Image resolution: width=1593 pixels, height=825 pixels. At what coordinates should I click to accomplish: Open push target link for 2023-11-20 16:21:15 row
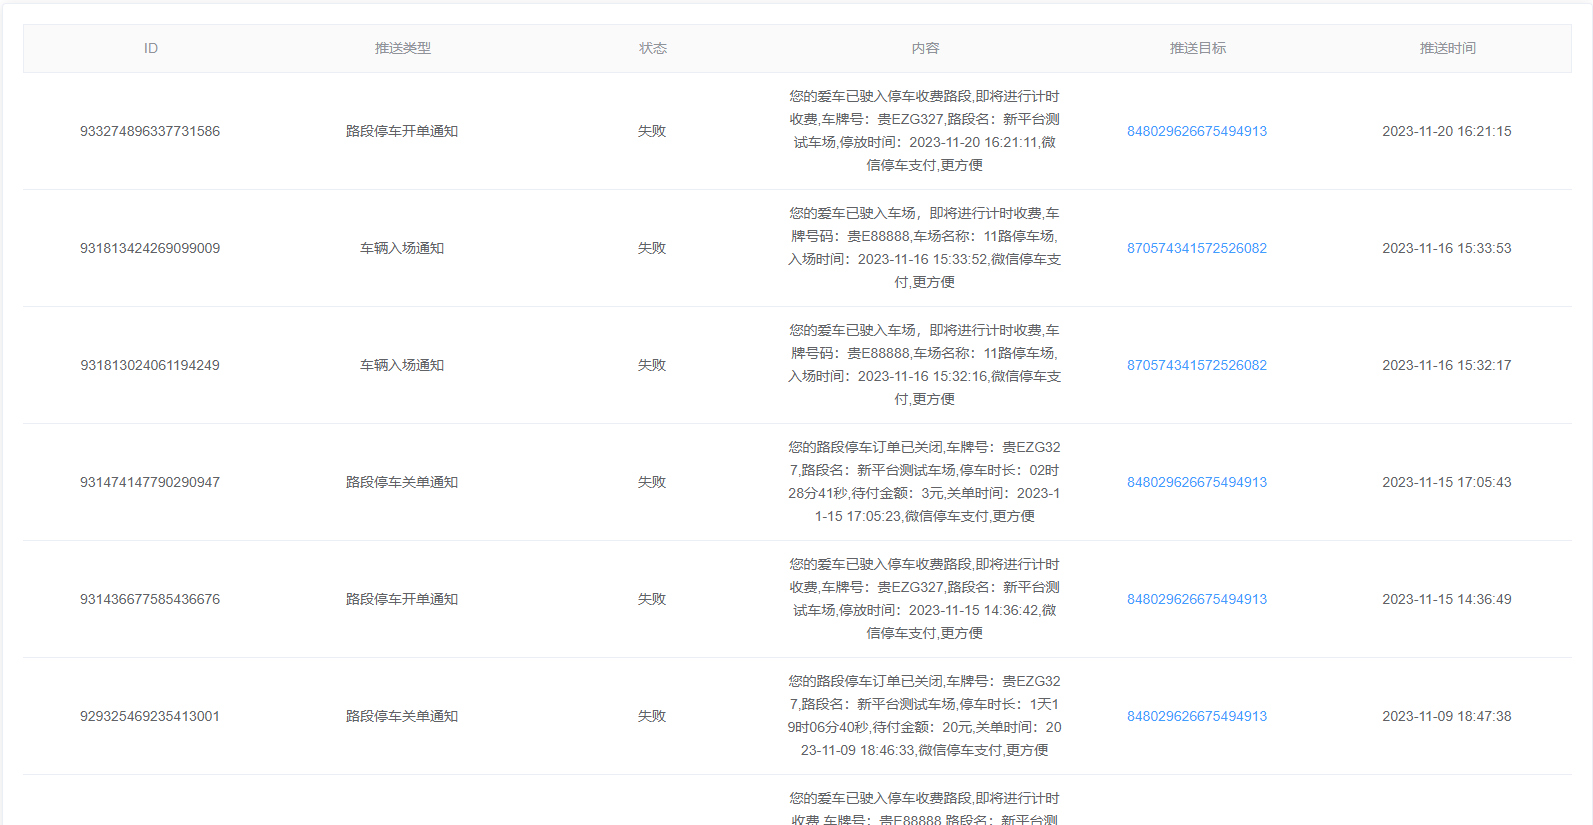click(1196, 131)
